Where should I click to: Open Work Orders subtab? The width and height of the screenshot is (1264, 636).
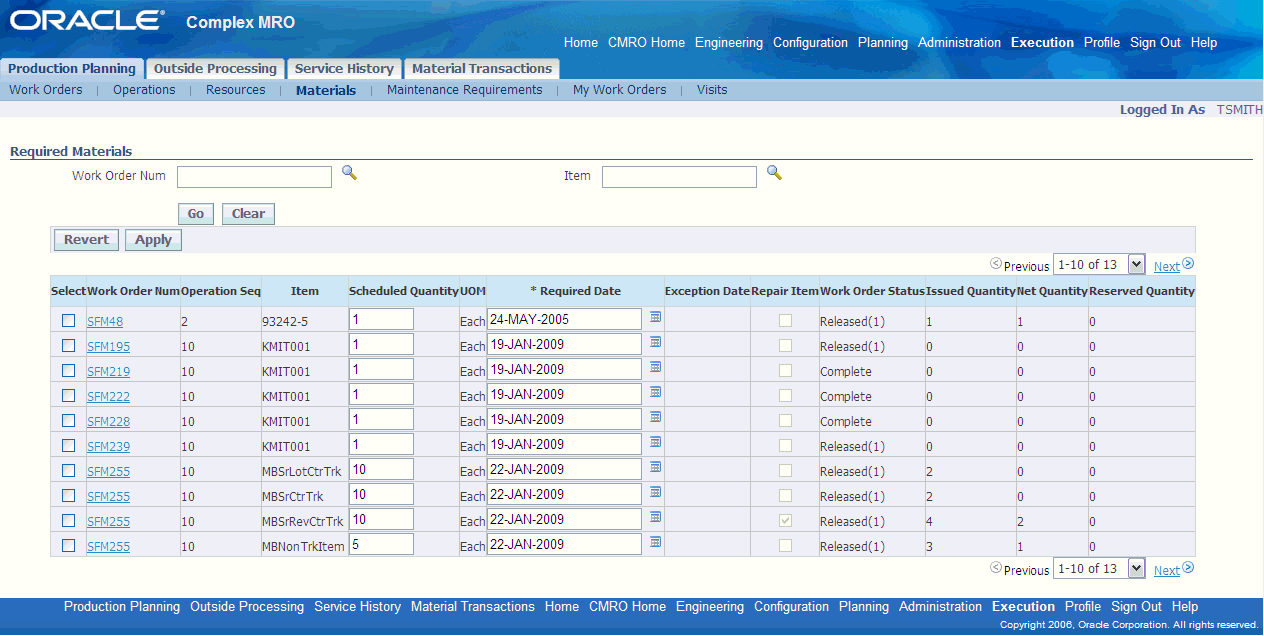[x=46, y=90]
